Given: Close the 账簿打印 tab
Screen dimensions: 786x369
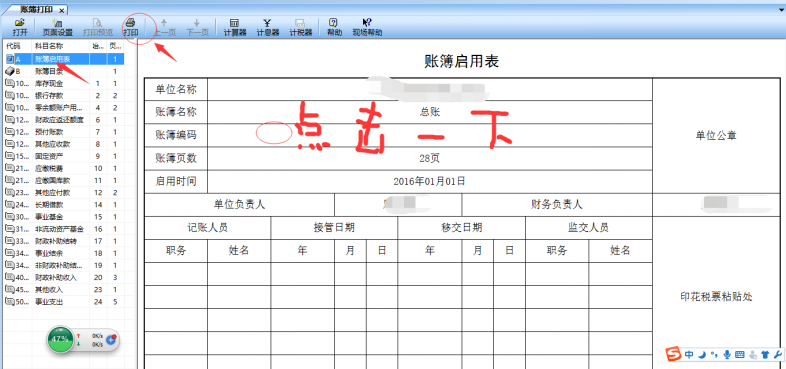Looking at the screenshot, I should tap(61, 10).
